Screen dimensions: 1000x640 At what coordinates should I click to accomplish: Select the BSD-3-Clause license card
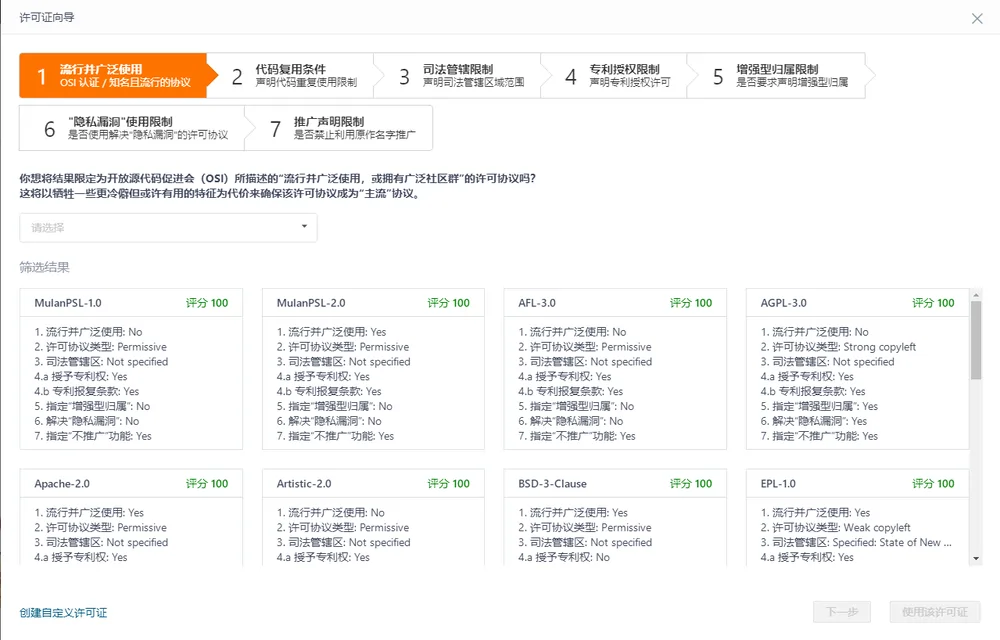tap(615, 518)
